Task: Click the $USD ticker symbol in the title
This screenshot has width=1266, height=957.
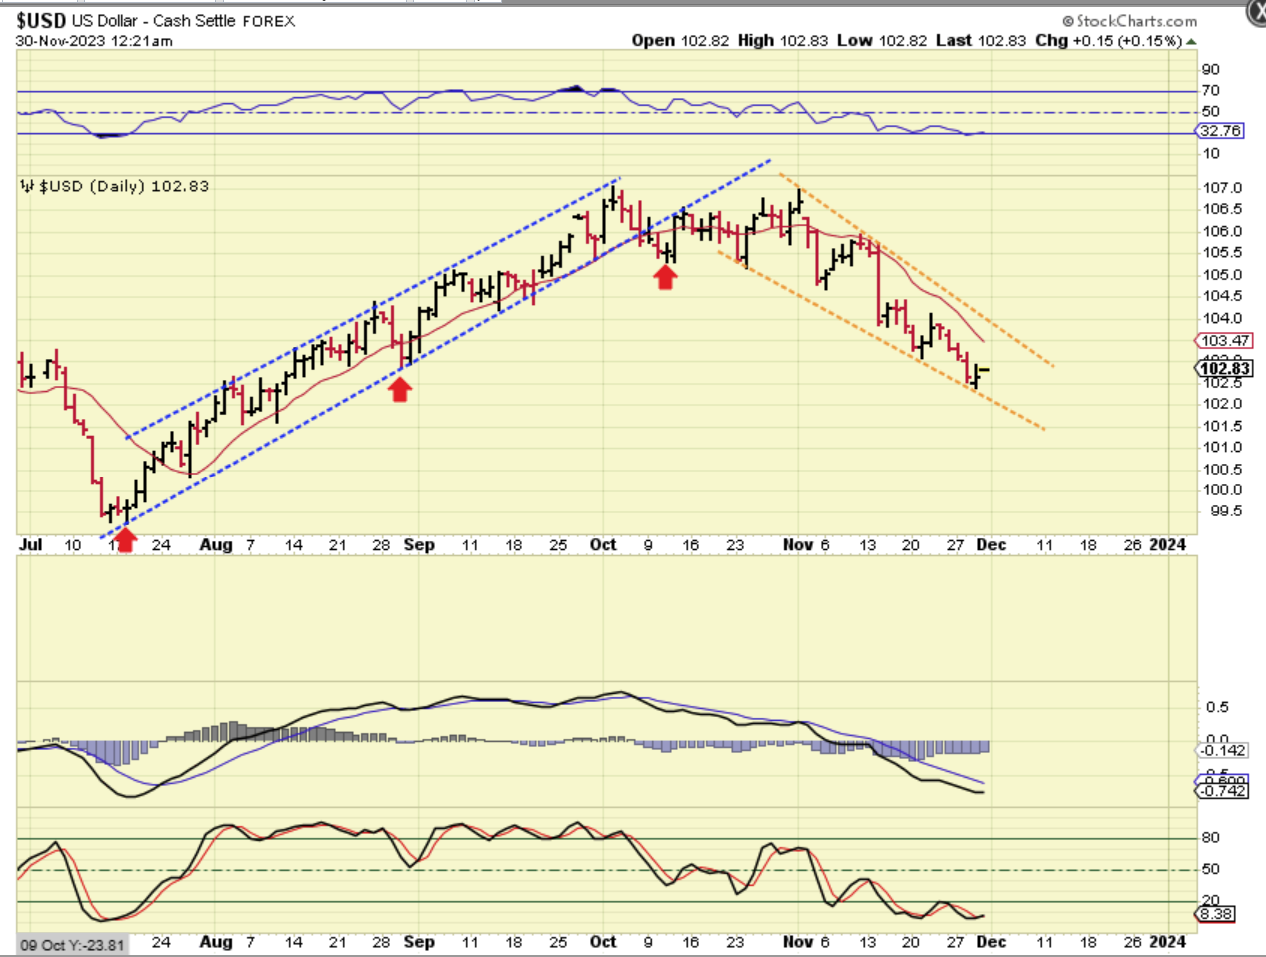Action: pyautogui.click(x=41, y=20)
